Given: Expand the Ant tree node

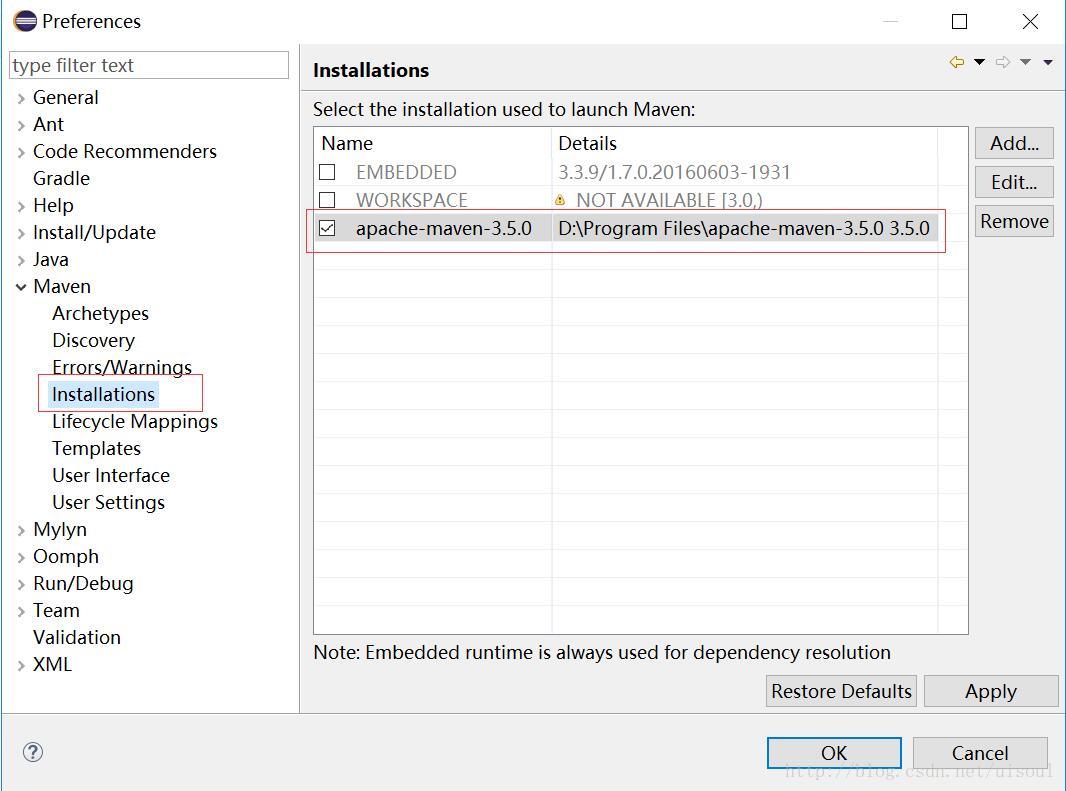Looking at the screenshot, I should (x=21, y=125).
